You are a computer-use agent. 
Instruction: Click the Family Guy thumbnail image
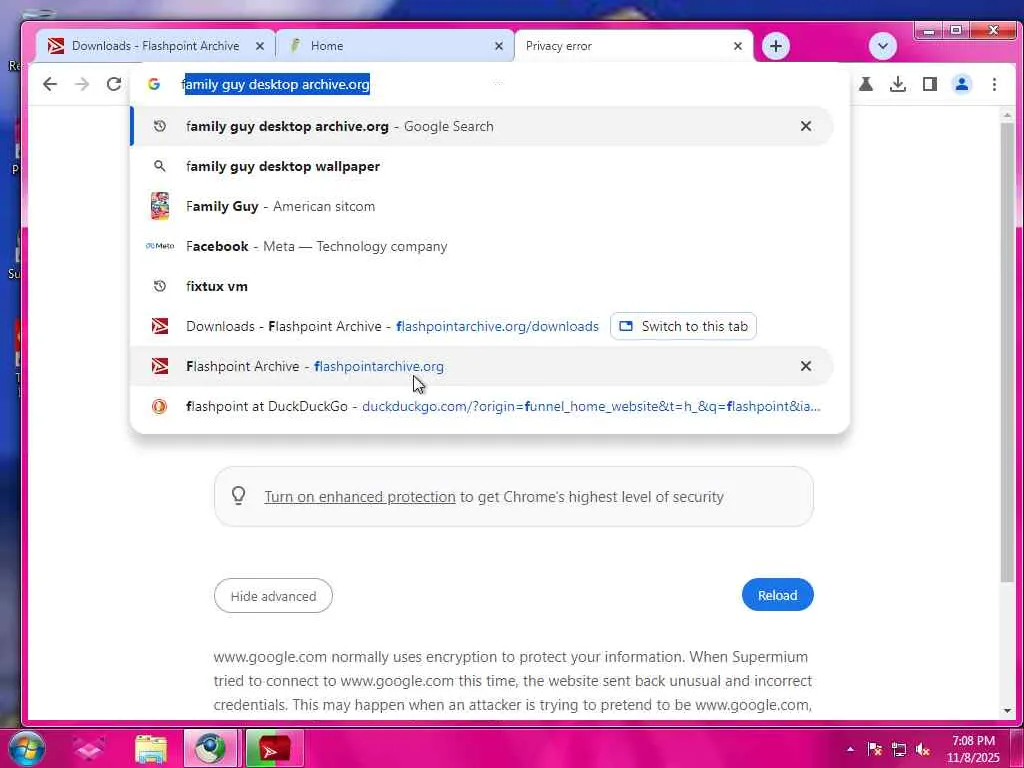tap(160, 206)
